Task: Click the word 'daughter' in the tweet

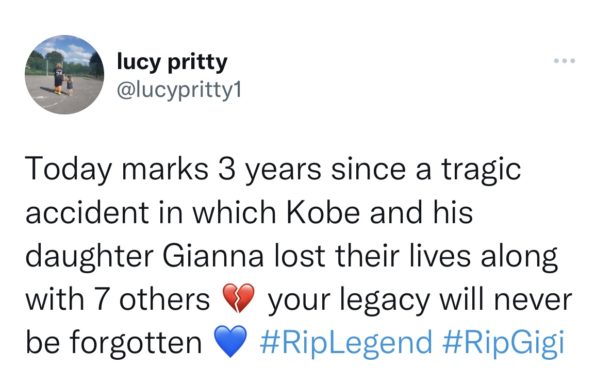Action: 89,257
